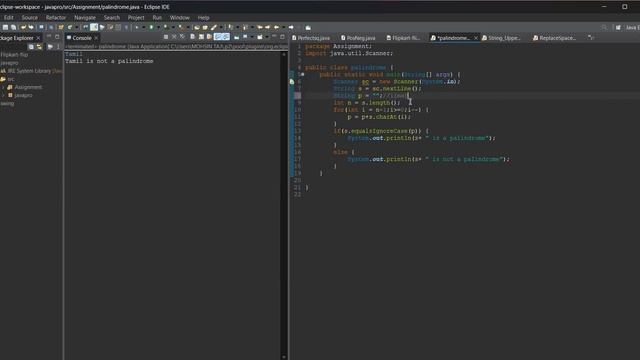Show the hidden editor tabs list
The image size is (640, 360).
(591, 38)
